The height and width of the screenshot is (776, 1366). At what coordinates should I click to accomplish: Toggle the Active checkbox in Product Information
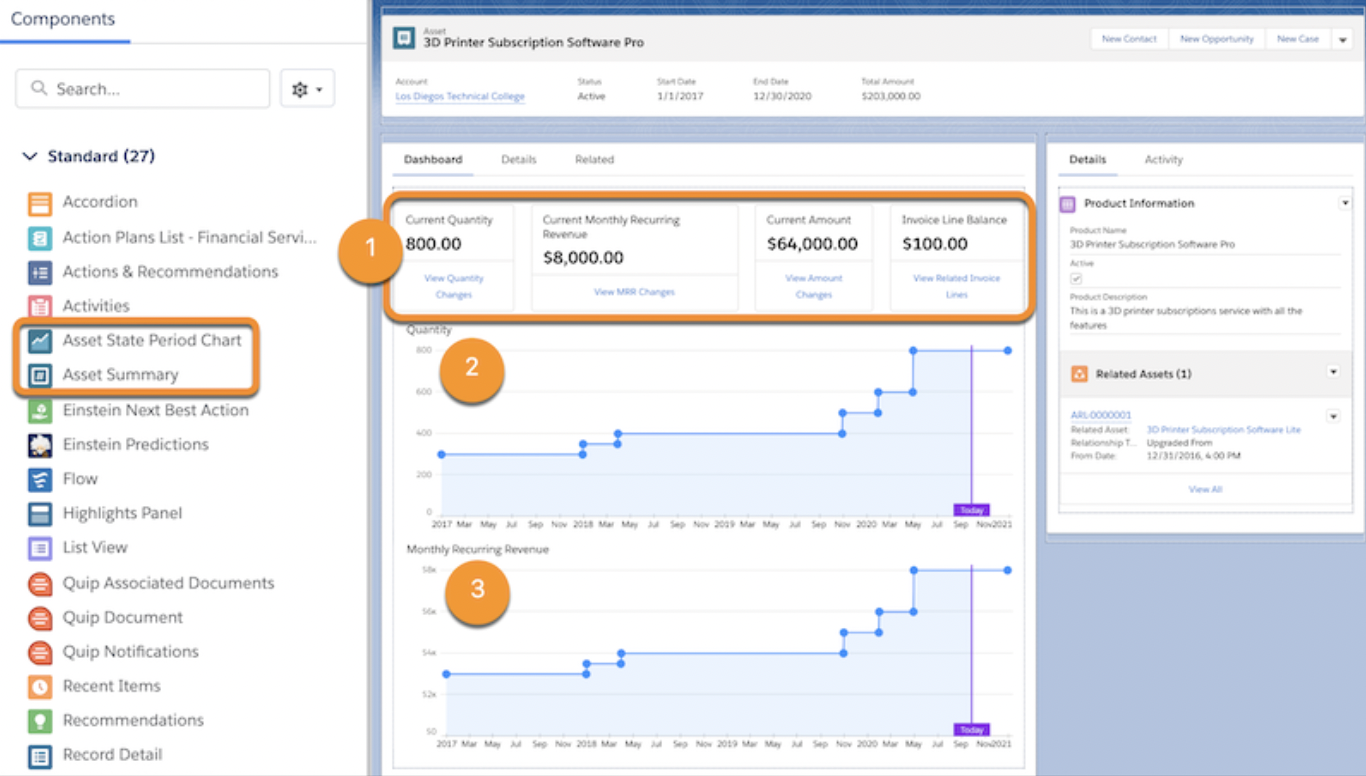coord(1076,278)
